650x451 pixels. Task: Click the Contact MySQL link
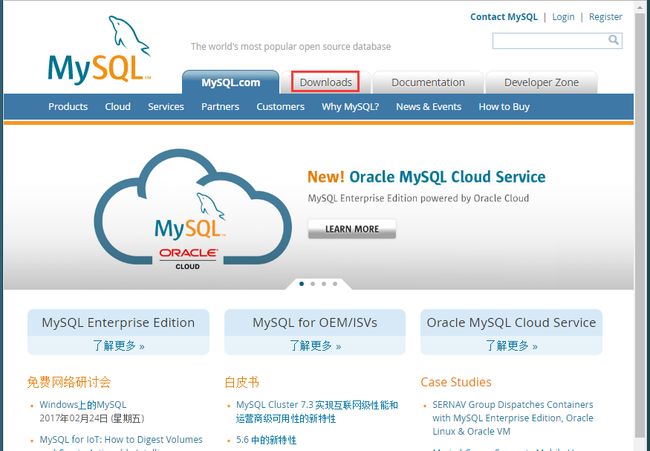(x=504, y=17)
